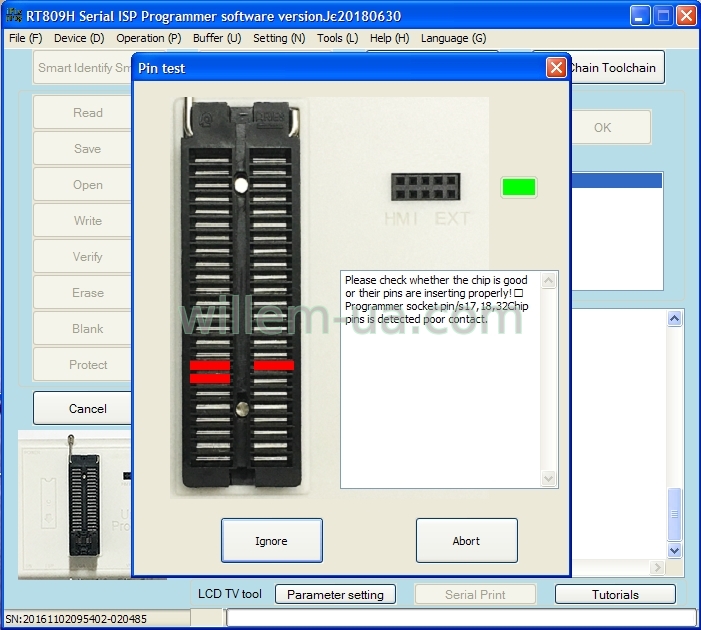This screenshot has width=701, height=630.
Task: Click the application icon in title bar
Action: pyautogui.click(x=14, y=16)
